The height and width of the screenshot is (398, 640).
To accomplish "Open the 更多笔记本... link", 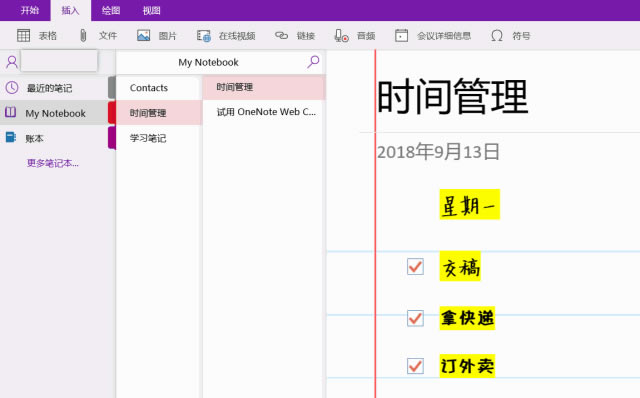I will pos(53,163).
